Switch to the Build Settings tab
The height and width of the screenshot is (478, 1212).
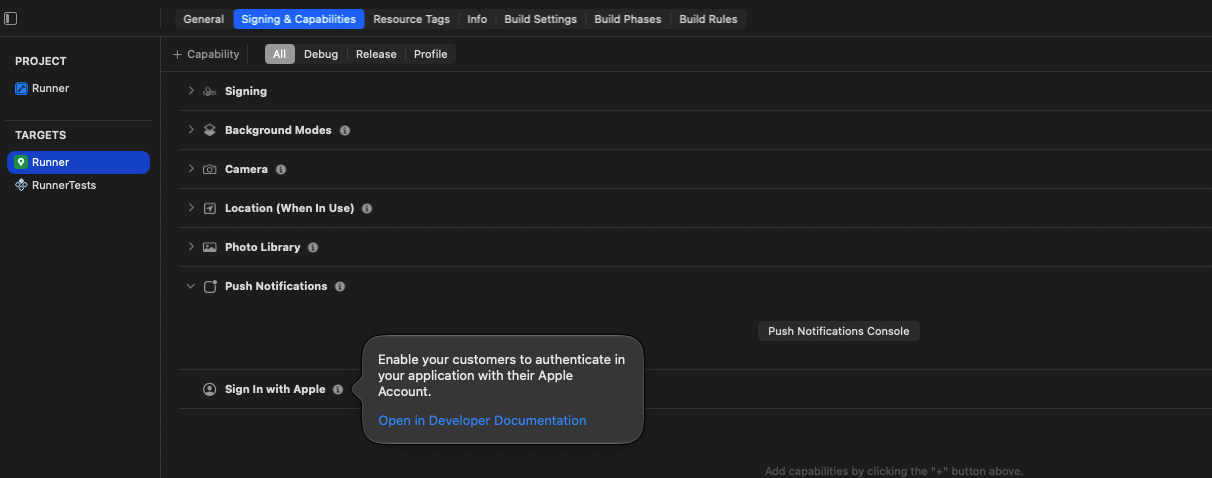(x=541, y=19)
